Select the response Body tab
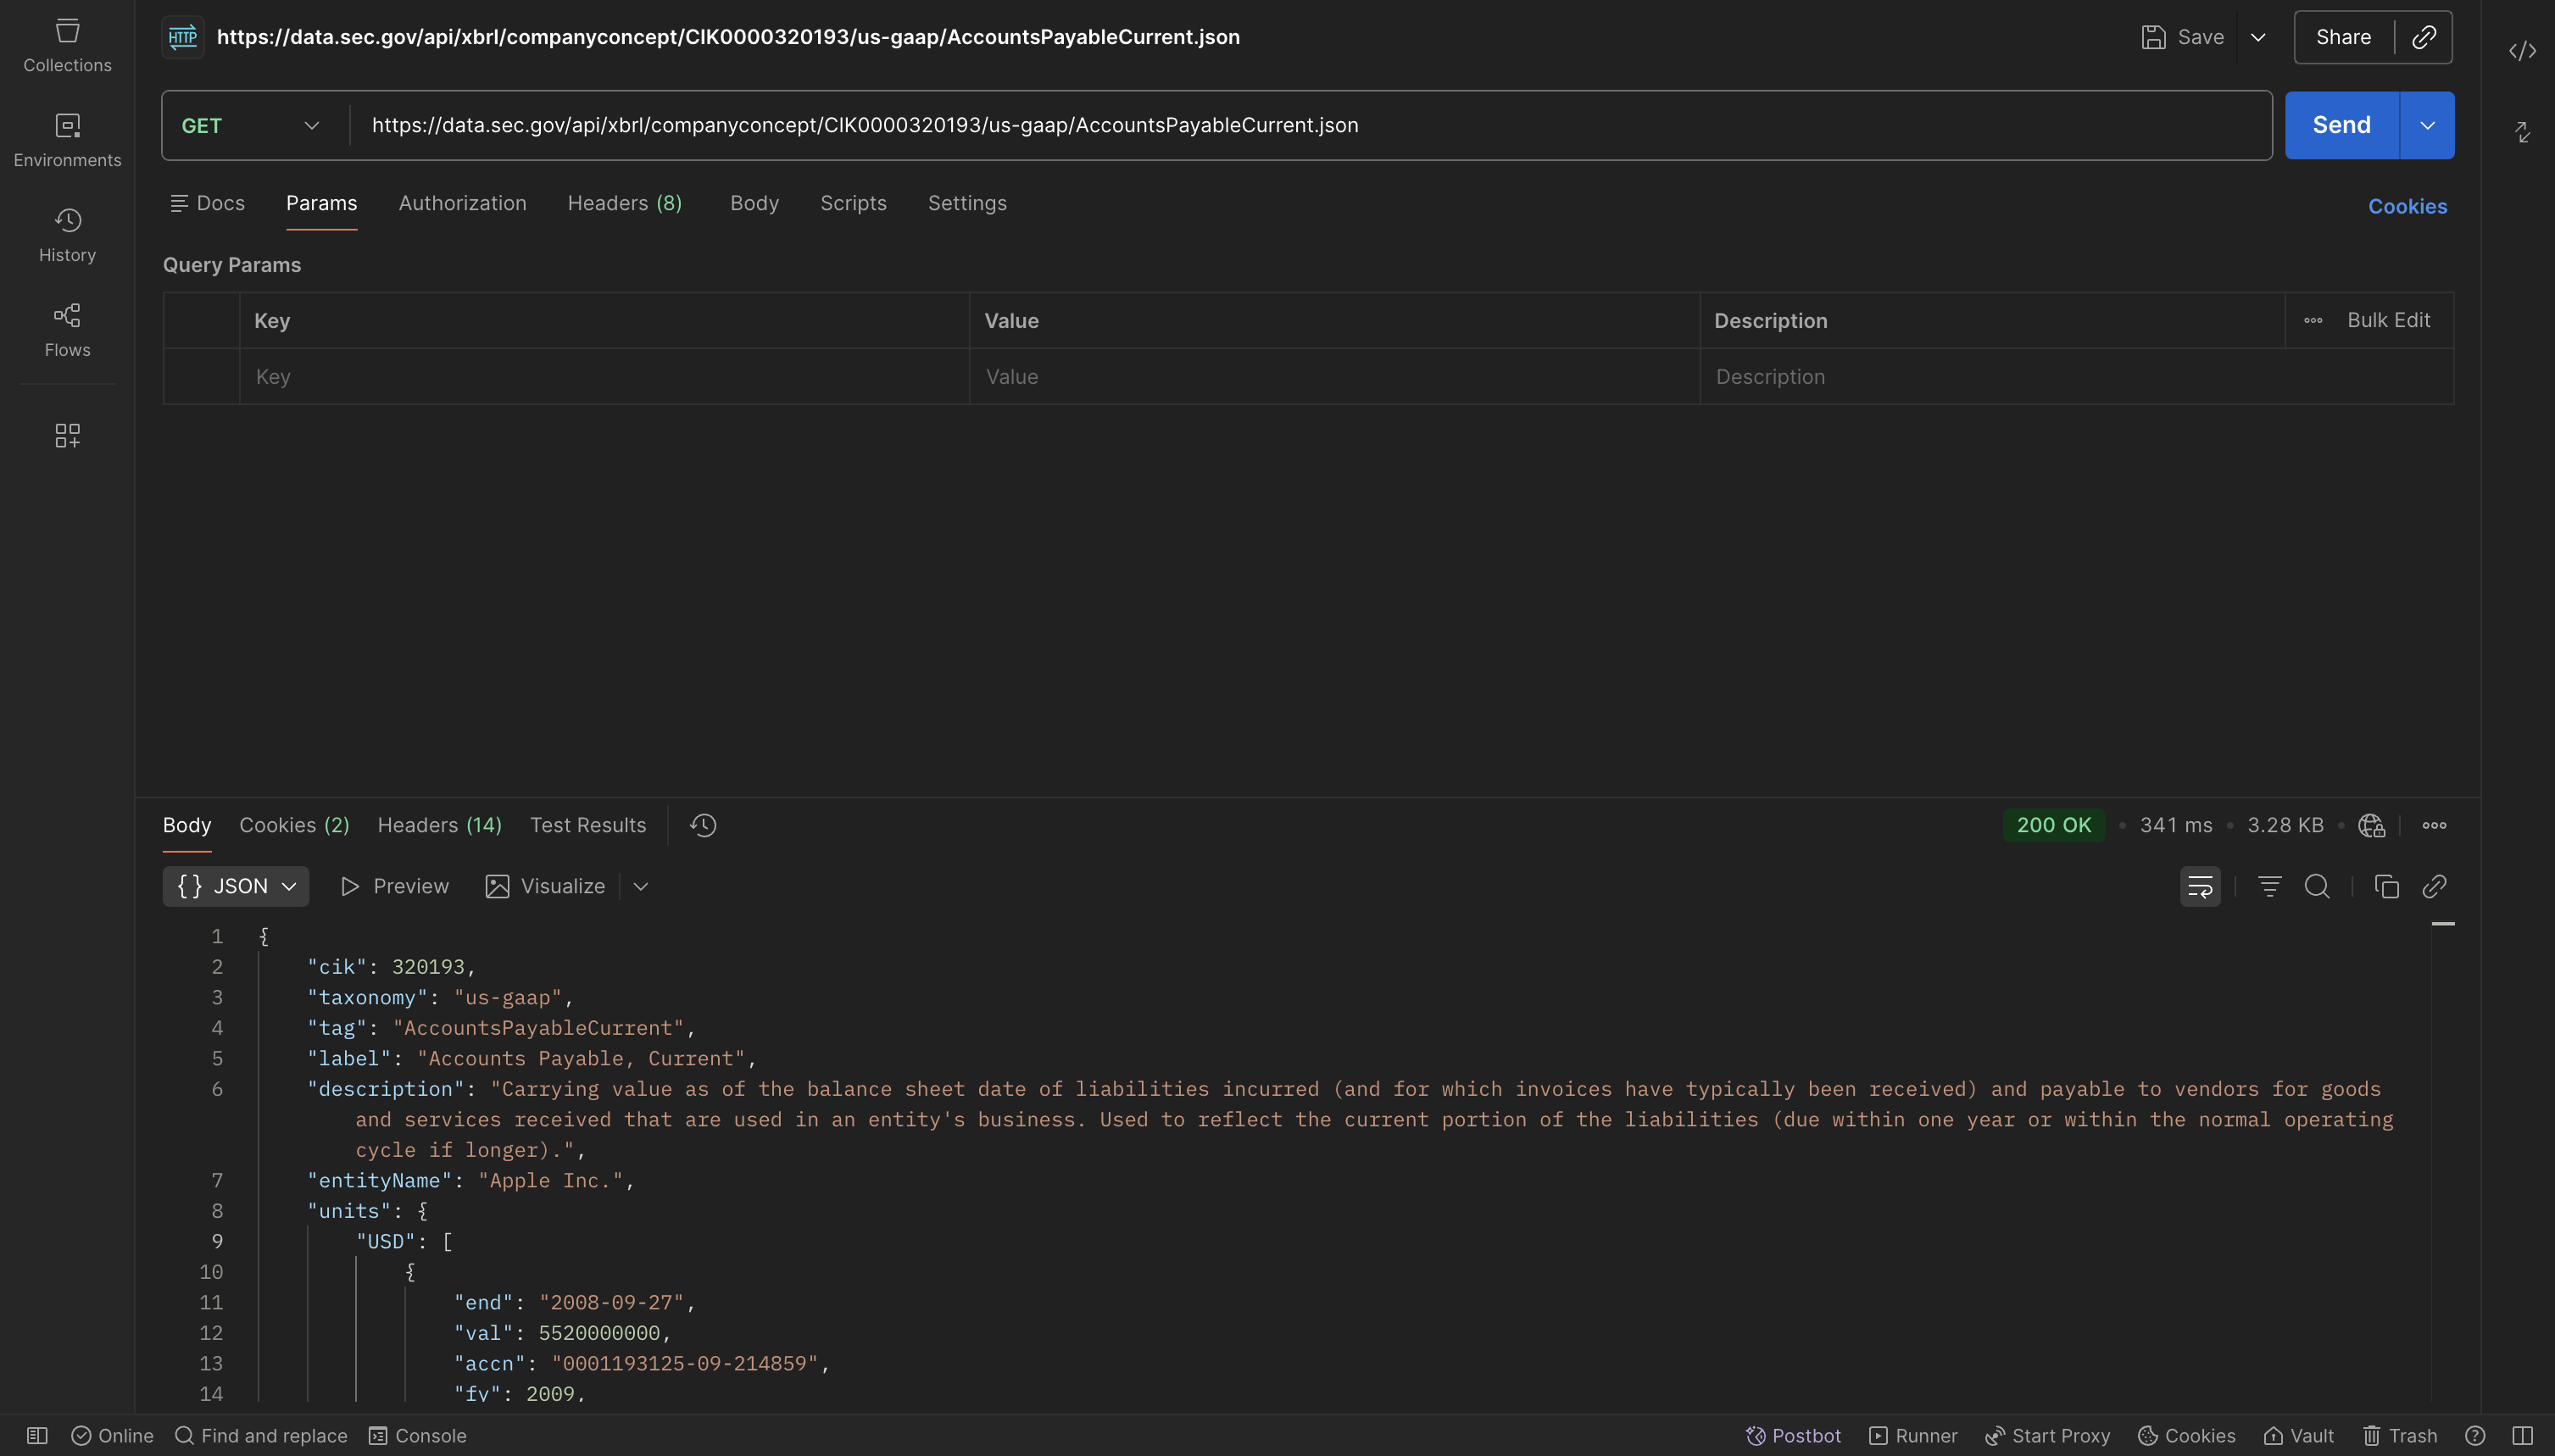The image size is (2555, 1456). (187, 825)
